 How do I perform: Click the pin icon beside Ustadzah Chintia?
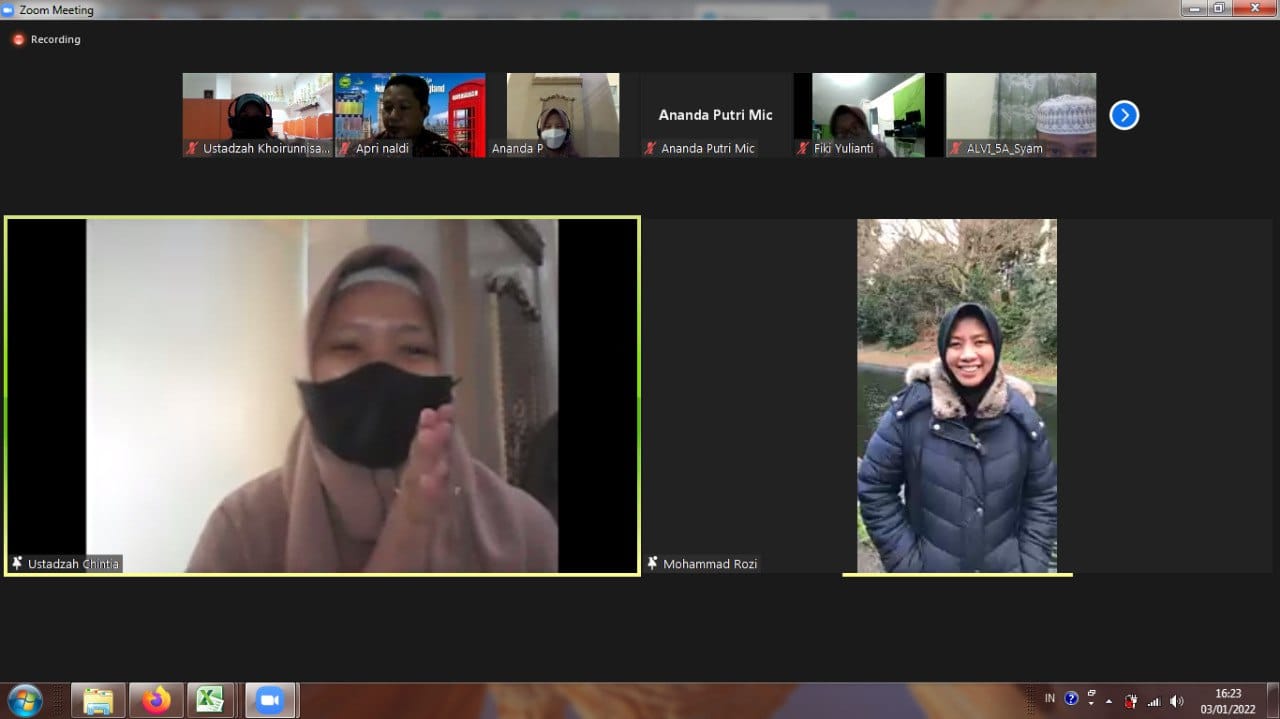17,564
